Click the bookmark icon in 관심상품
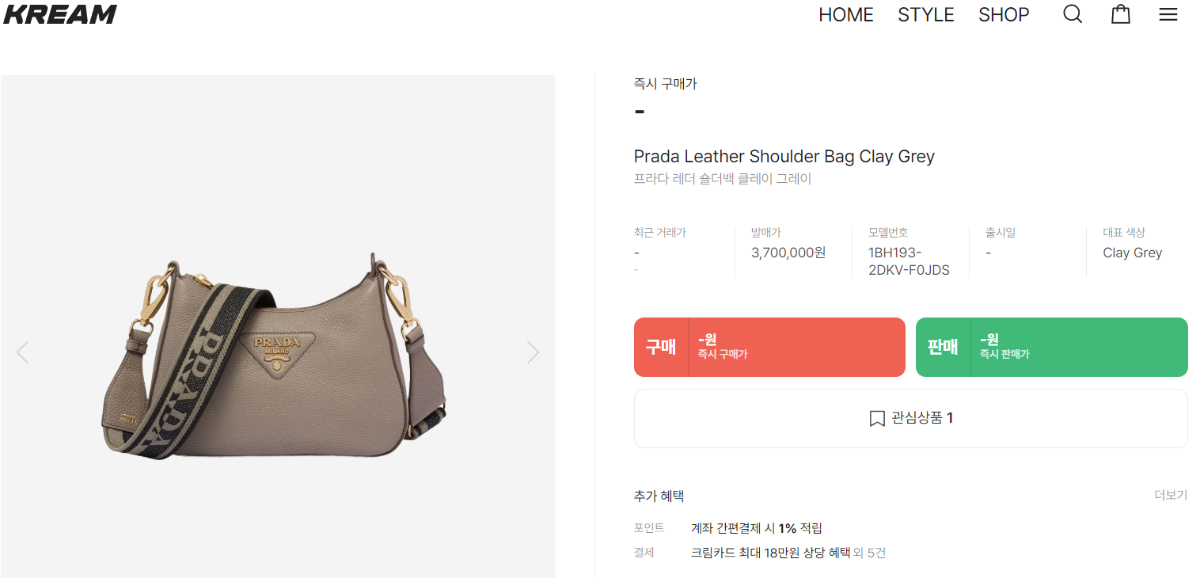The image size is (1200, 578). tap(877, 419)
